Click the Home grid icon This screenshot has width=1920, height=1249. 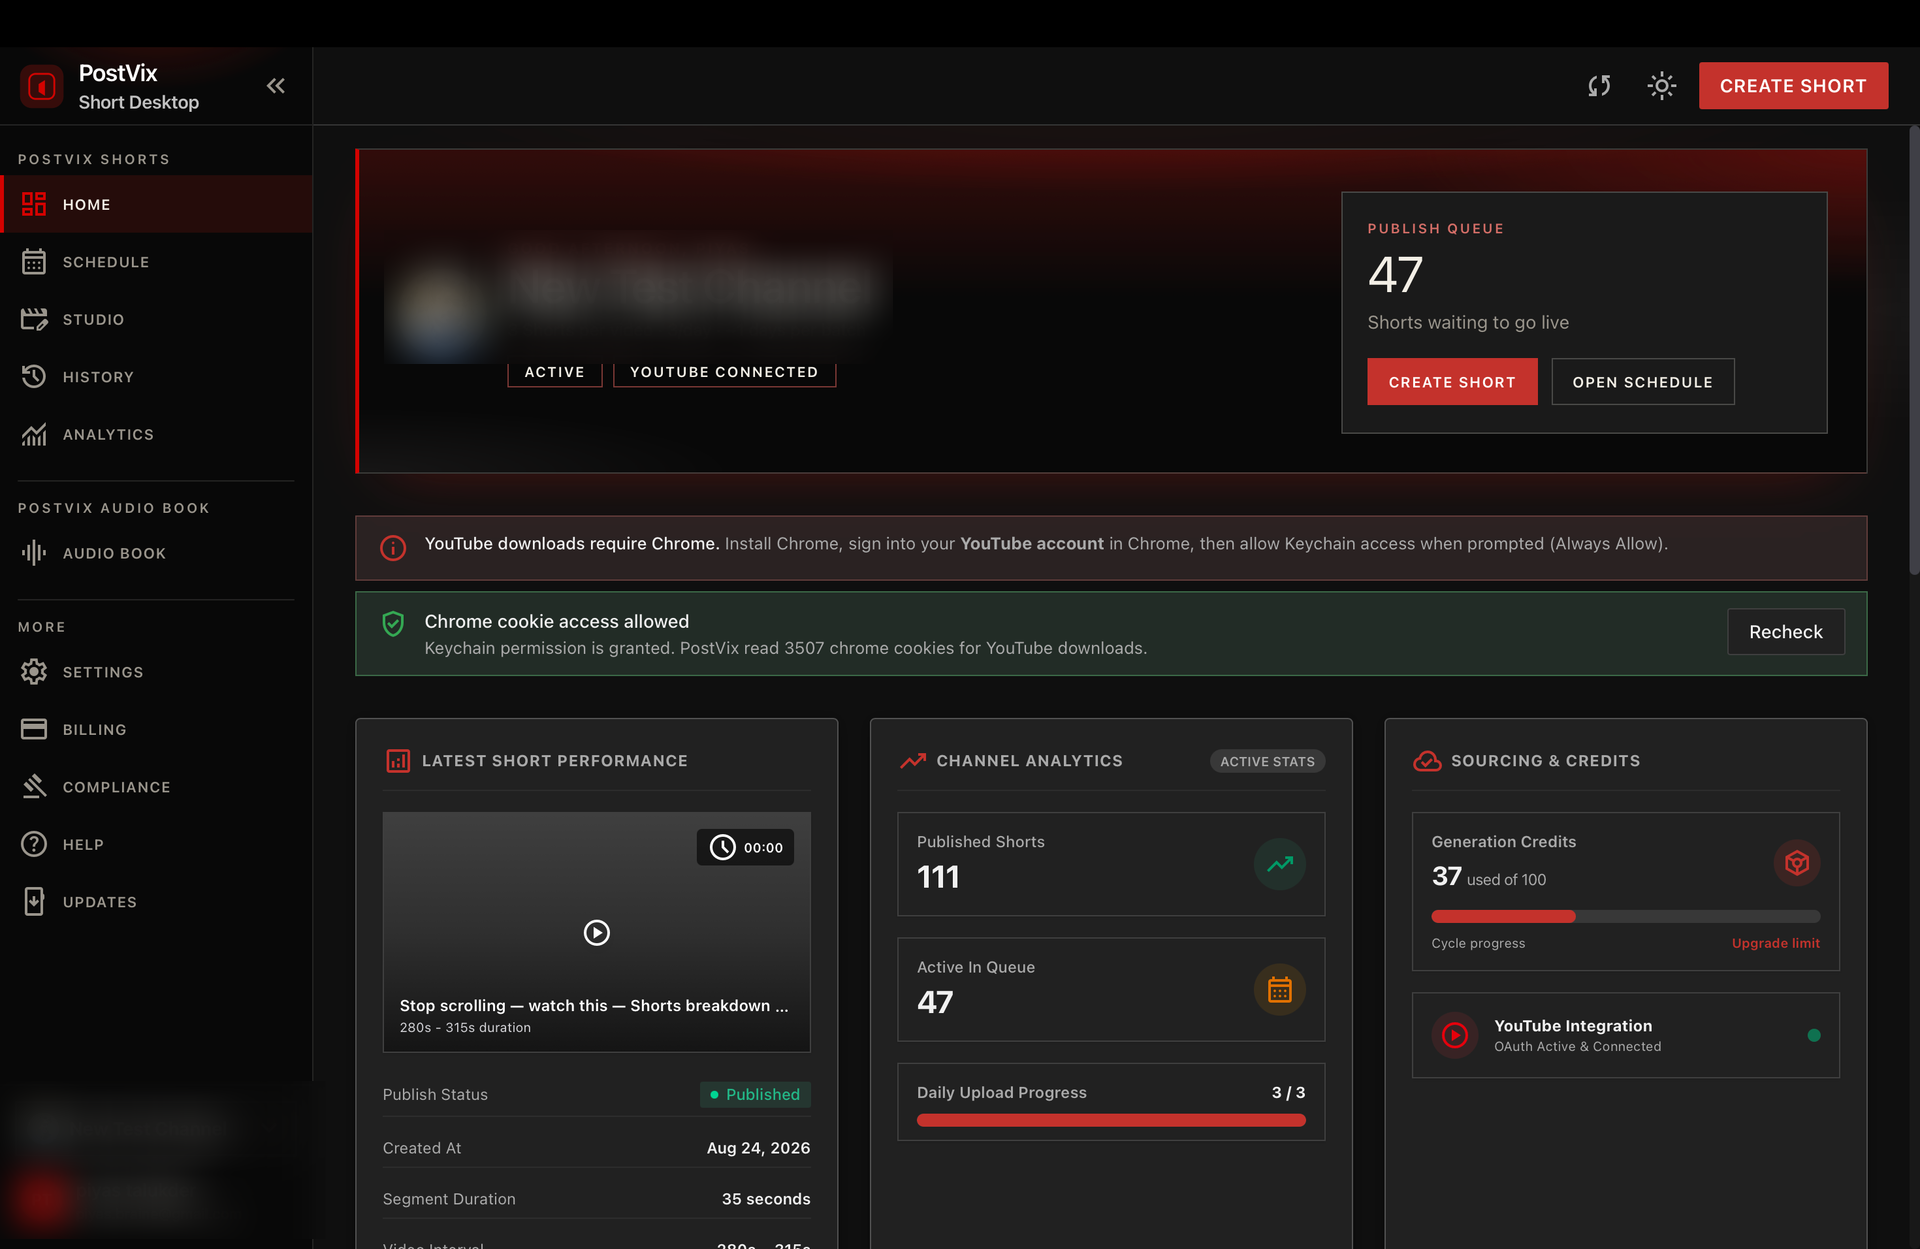34,204
